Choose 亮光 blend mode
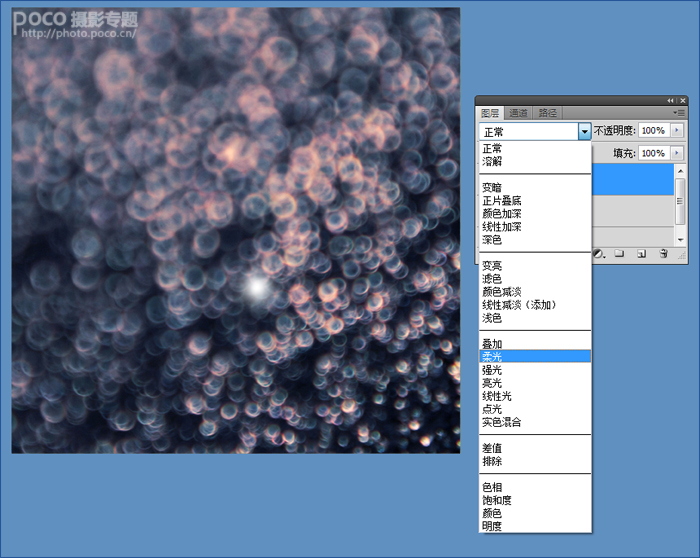The width and height of the screenshot is (700, 558). click(x=535, y=383)
